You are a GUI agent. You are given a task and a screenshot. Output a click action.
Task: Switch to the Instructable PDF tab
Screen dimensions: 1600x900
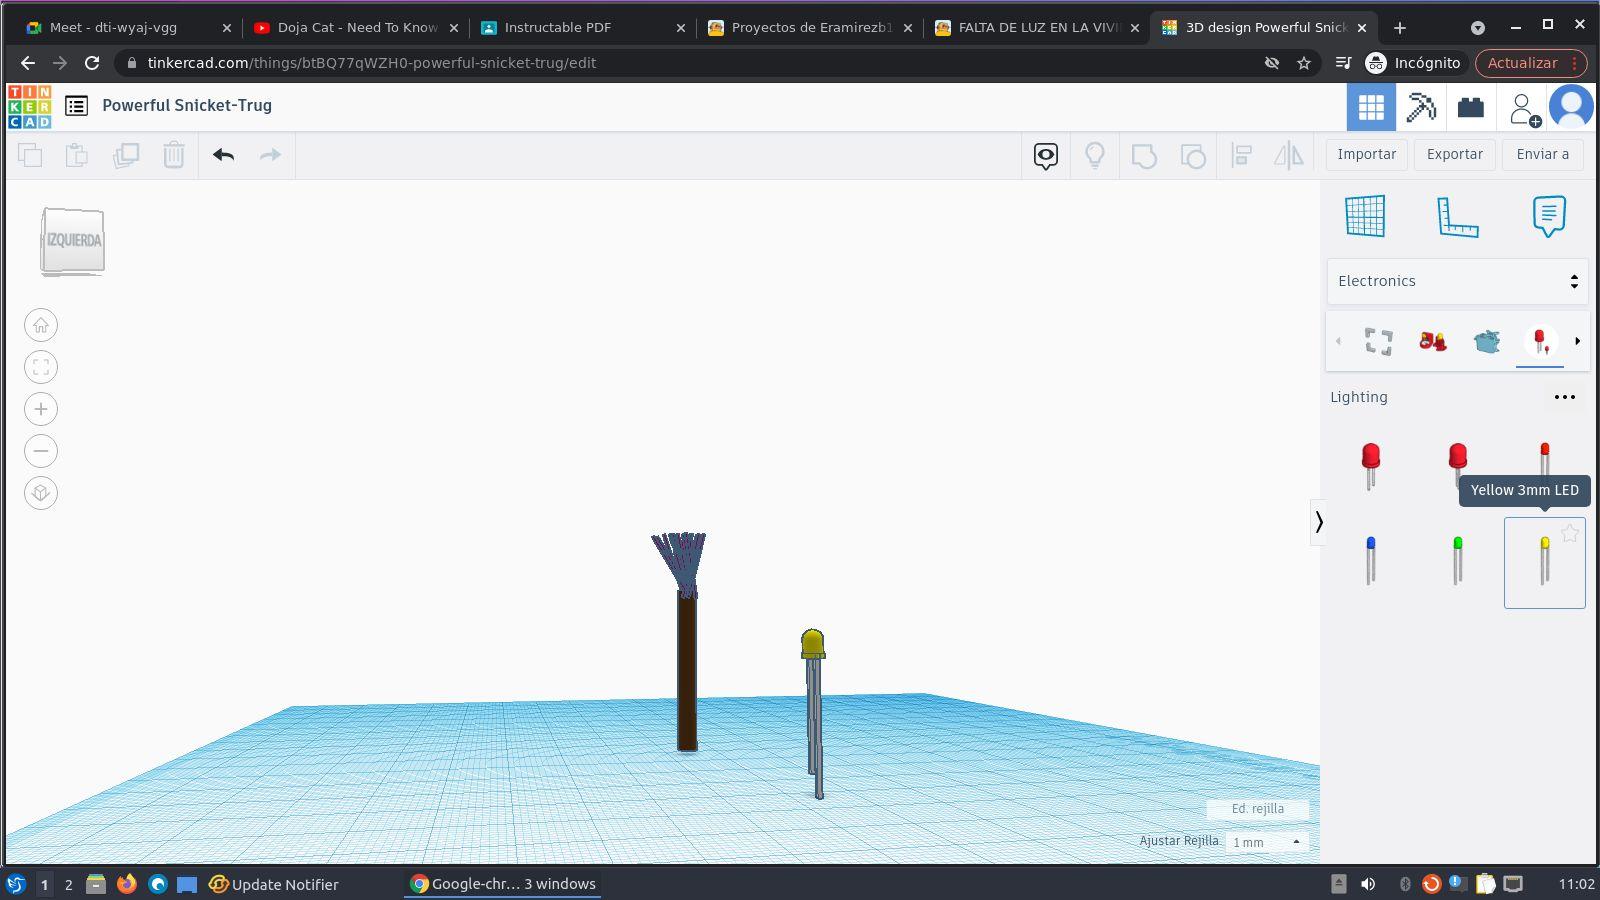pos(583,28)
